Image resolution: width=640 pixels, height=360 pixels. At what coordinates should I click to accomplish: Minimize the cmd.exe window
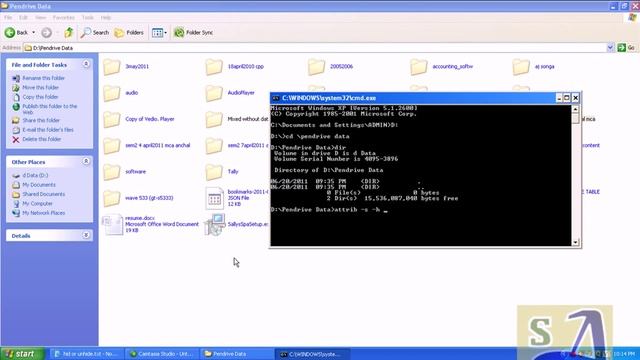point(559,98)
